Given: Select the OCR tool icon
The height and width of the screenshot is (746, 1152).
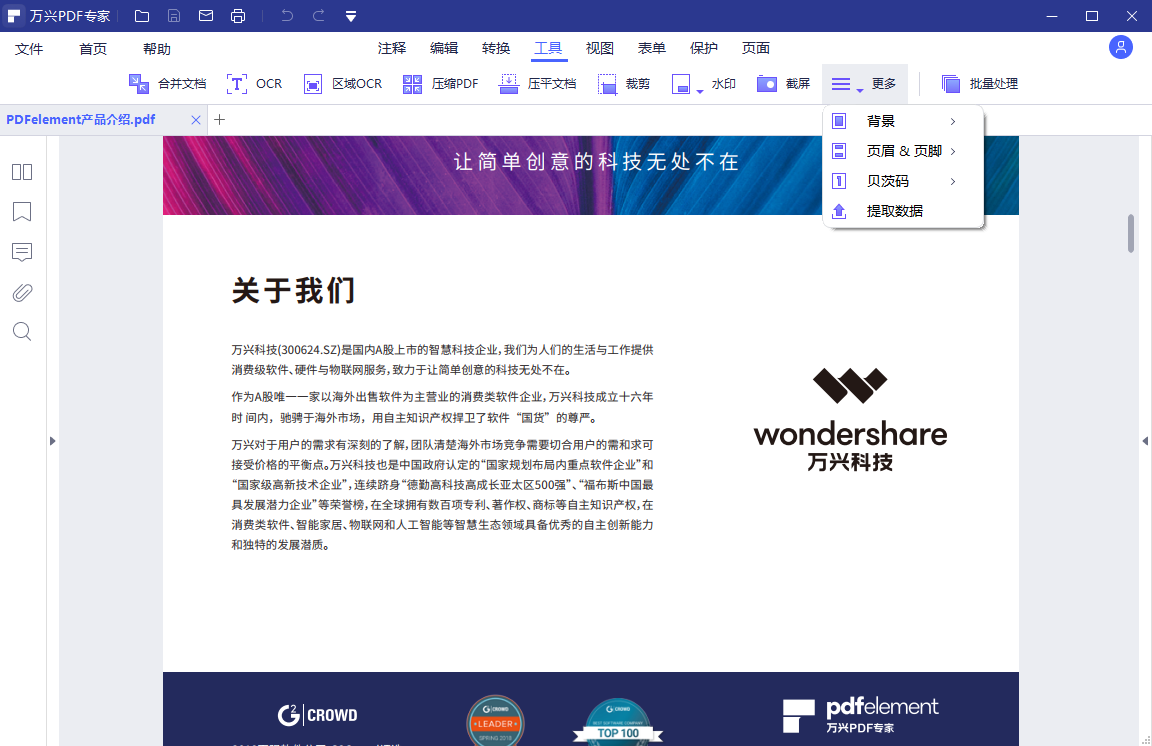Looking at the screenshot, I should (x=237, y=84).
